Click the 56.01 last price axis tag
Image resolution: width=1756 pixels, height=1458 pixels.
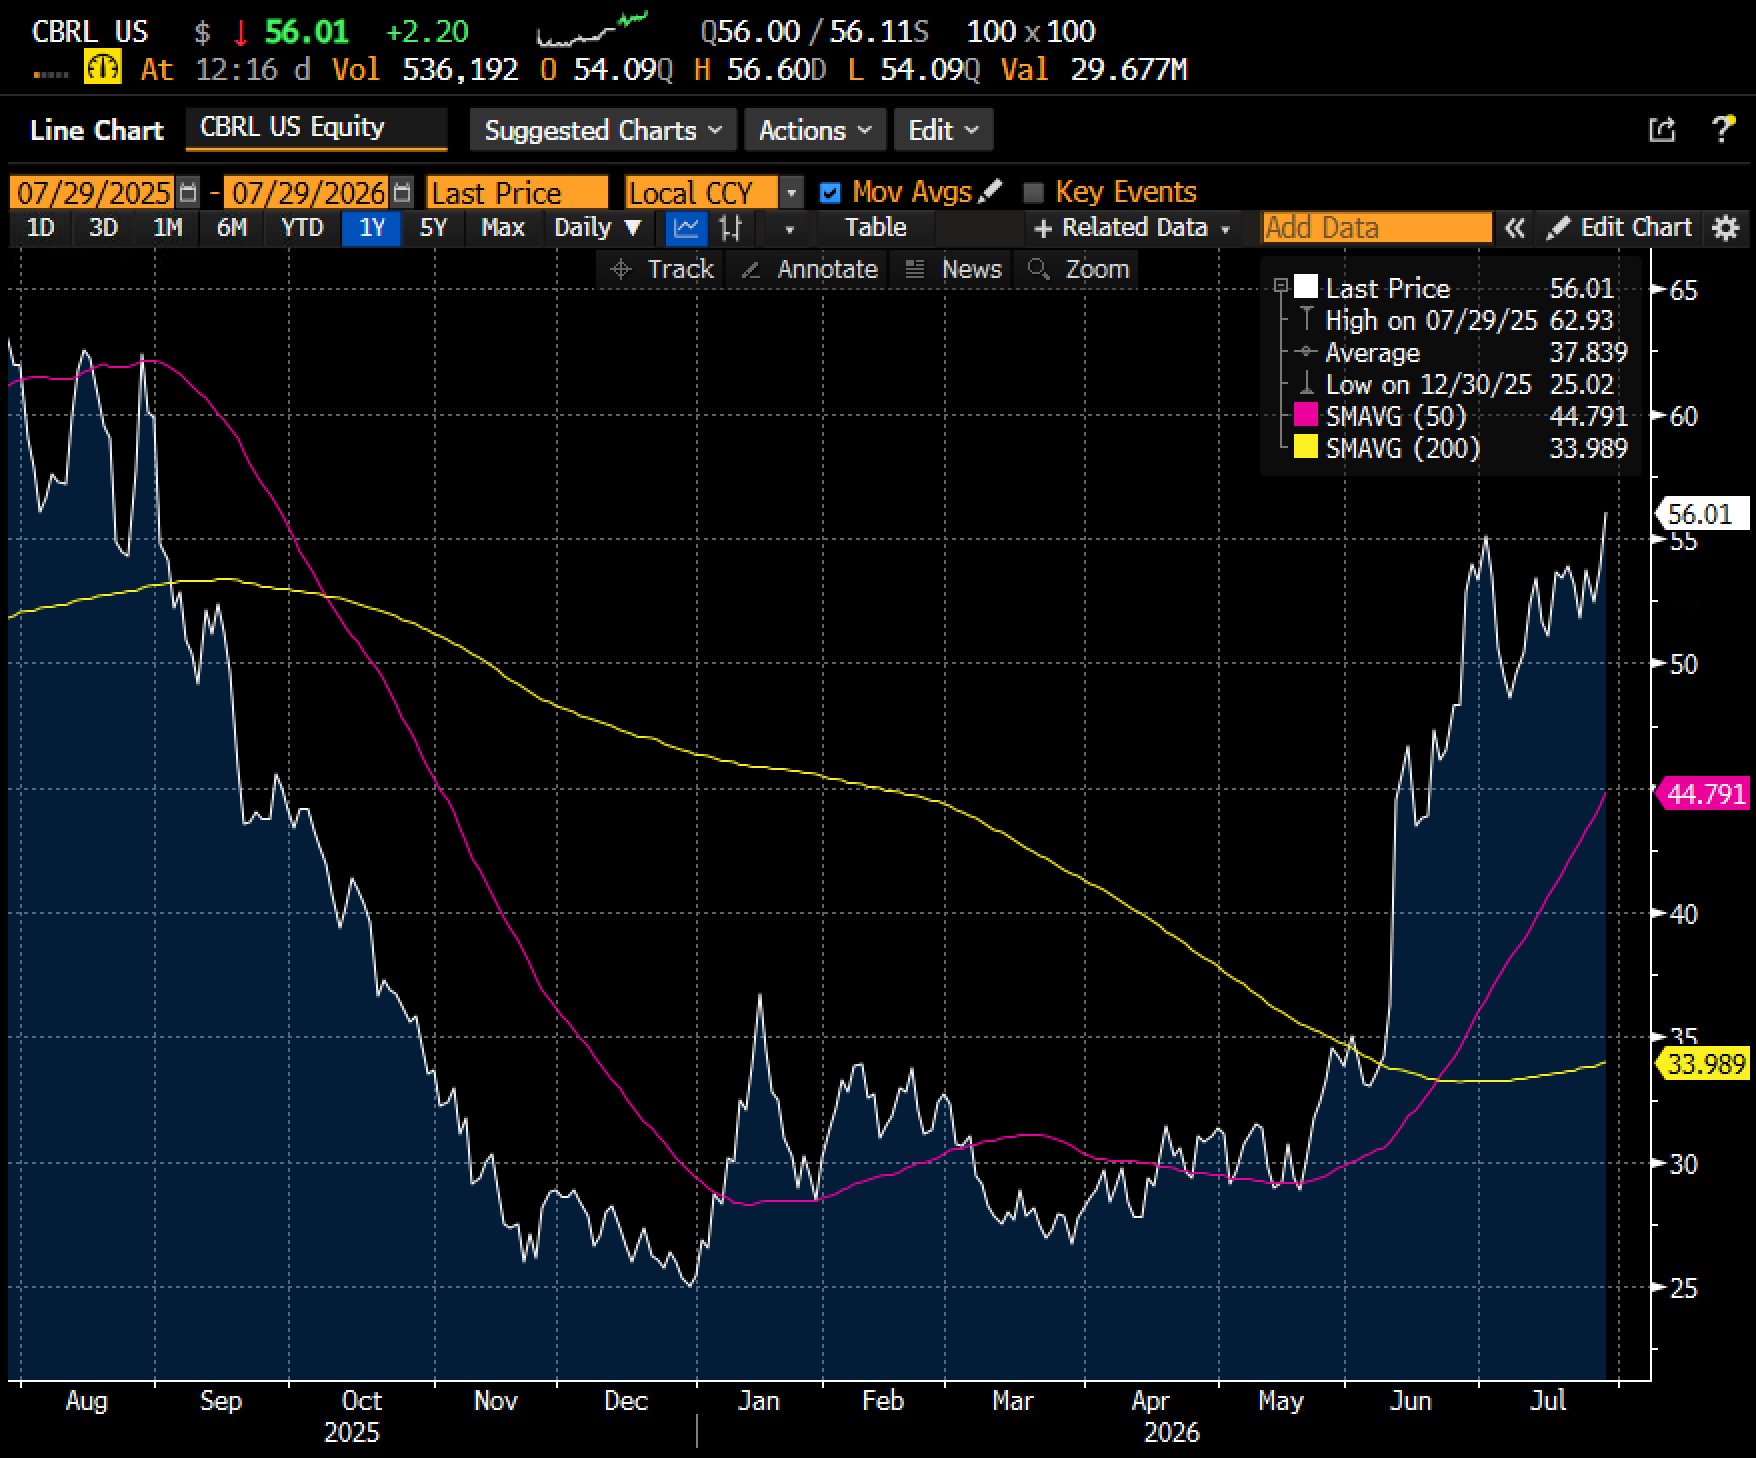(1702, 514)
